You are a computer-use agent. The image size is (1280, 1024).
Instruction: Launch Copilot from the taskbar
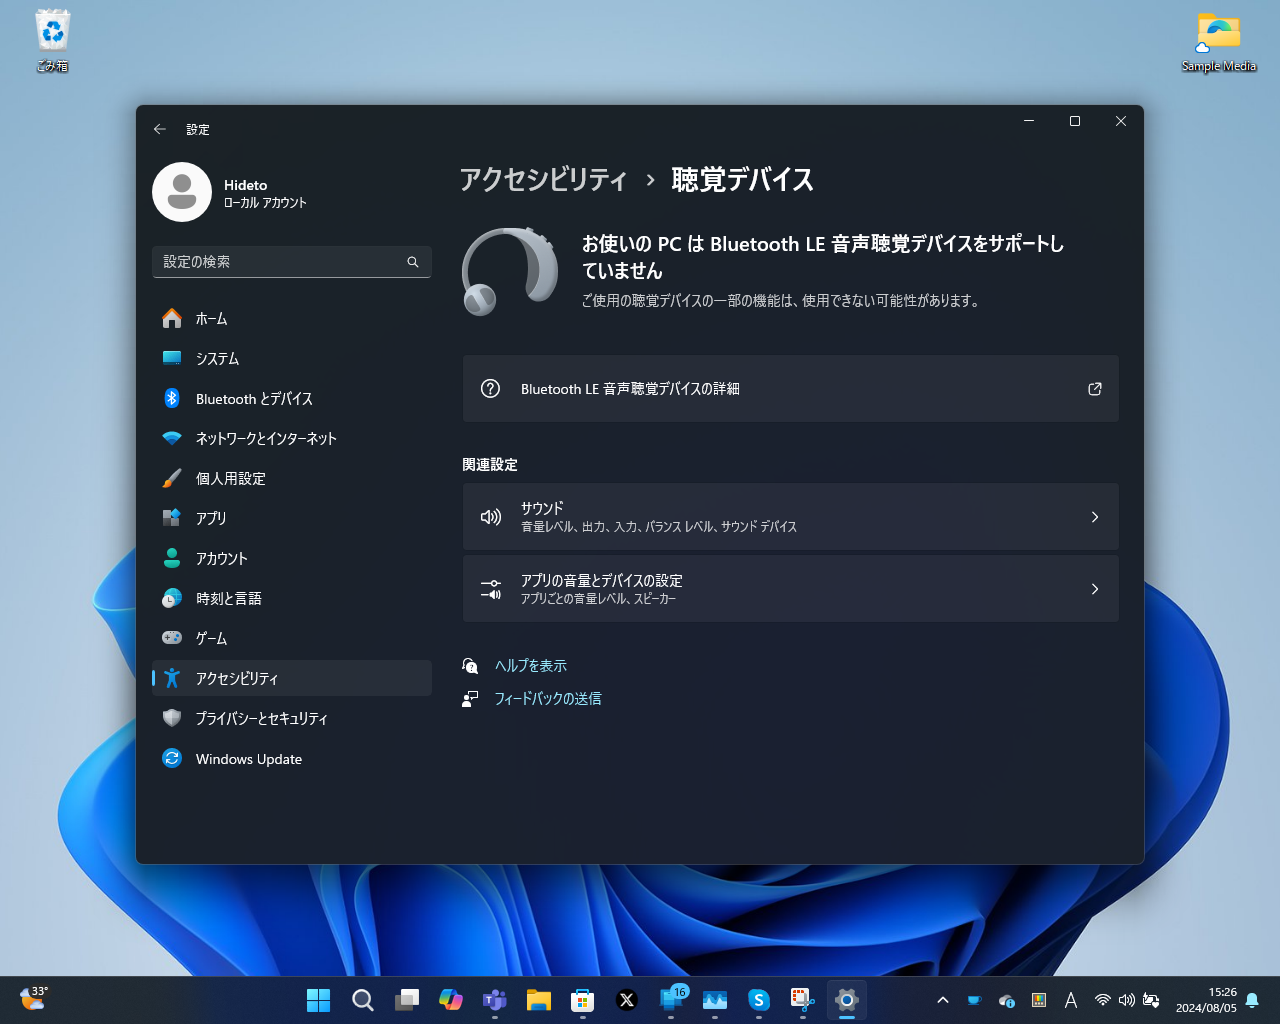pyautogui.click(x=451, y=1000)
